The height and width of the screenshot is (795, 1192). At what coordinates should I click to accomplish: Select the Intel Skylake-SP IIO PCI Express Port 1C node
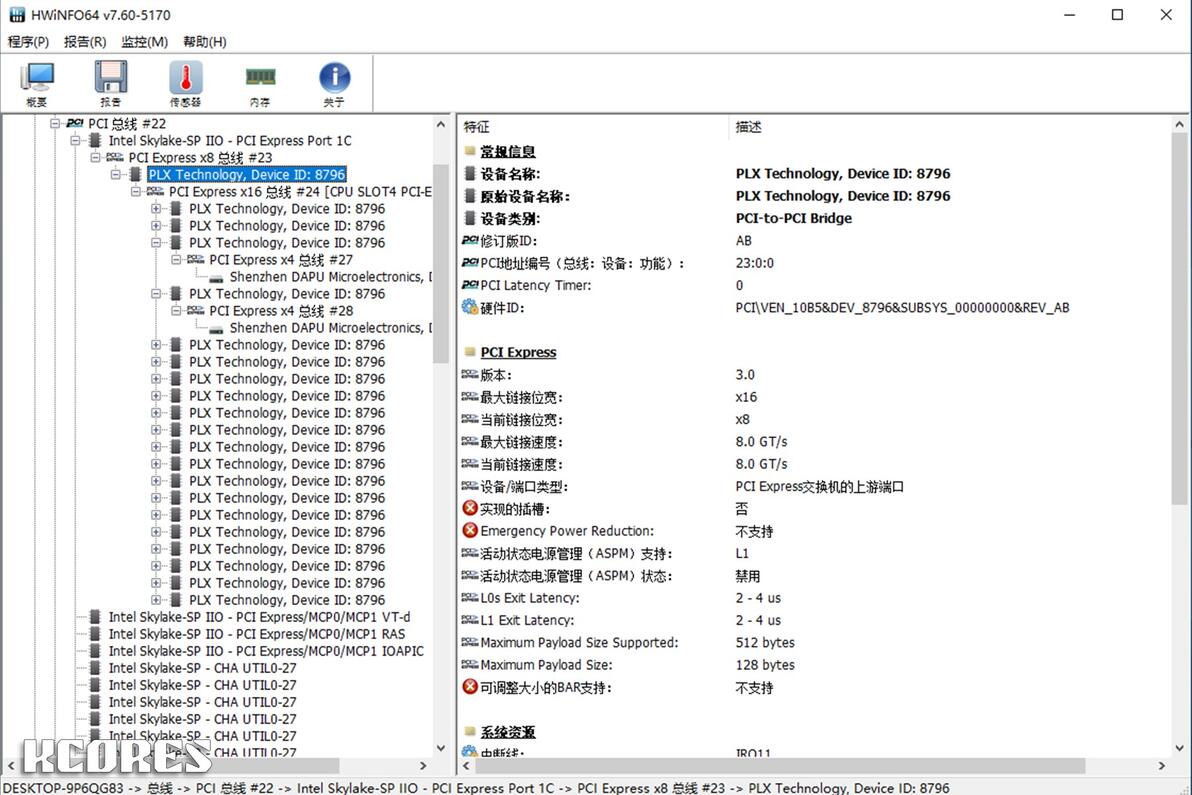point(230,141)
